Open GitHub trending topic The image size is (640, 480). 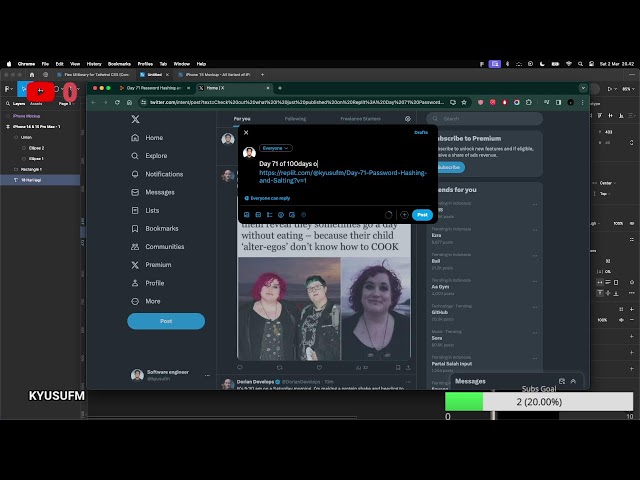coord(440,313)
